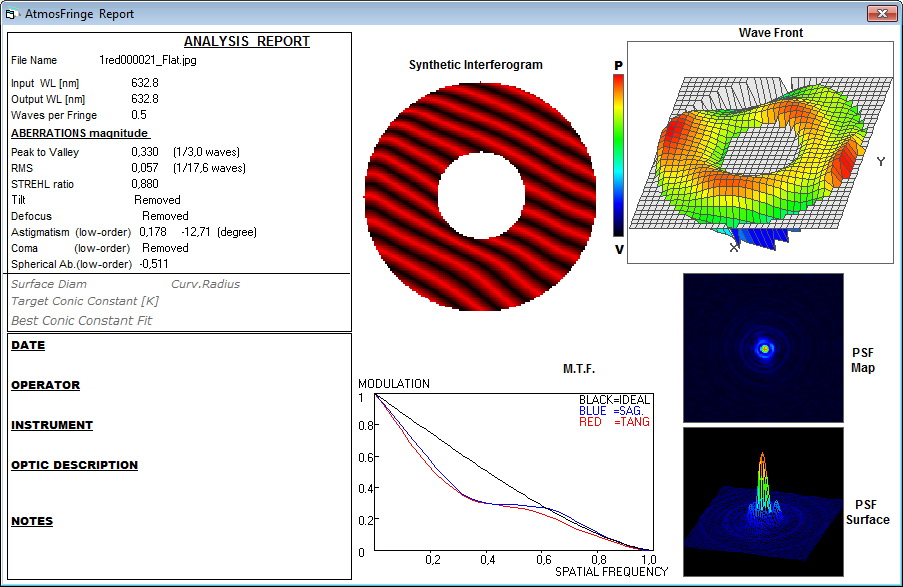This screenshot has width=903, height=587.
Task: Click the Wave Front 3D surface plot
Action: point(760,152)
